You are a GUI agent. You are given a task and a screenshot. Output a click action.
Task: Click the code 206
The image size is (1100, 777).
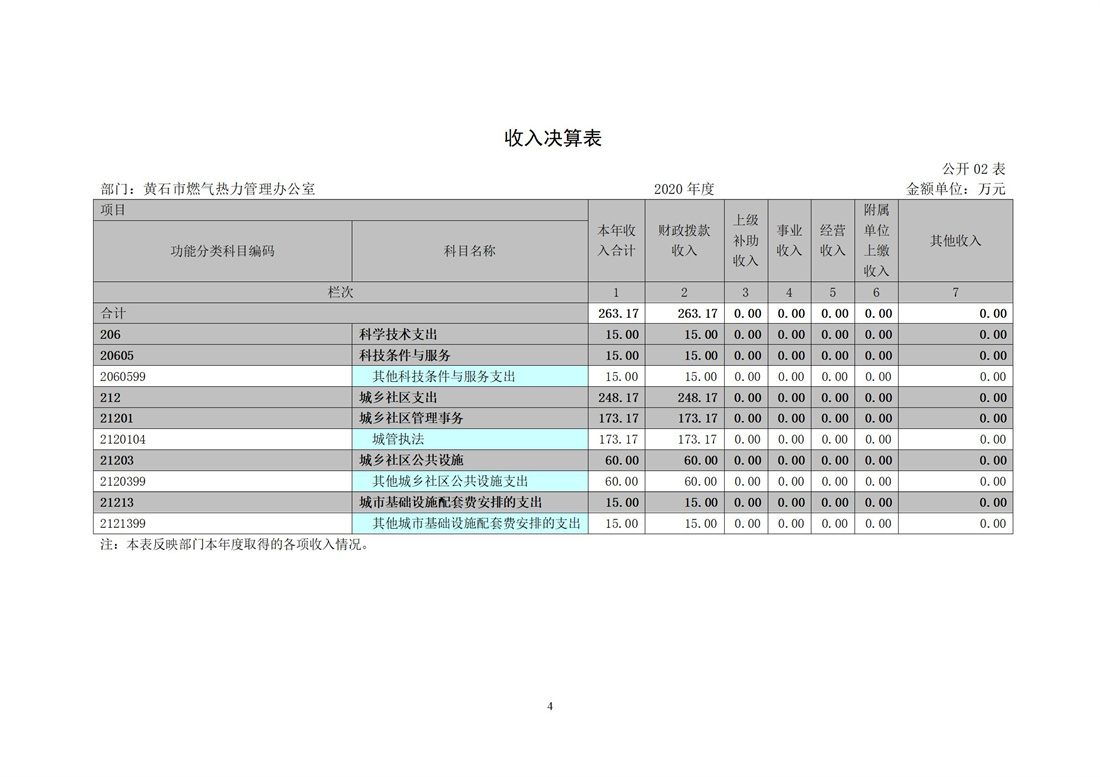coord(110,335)
